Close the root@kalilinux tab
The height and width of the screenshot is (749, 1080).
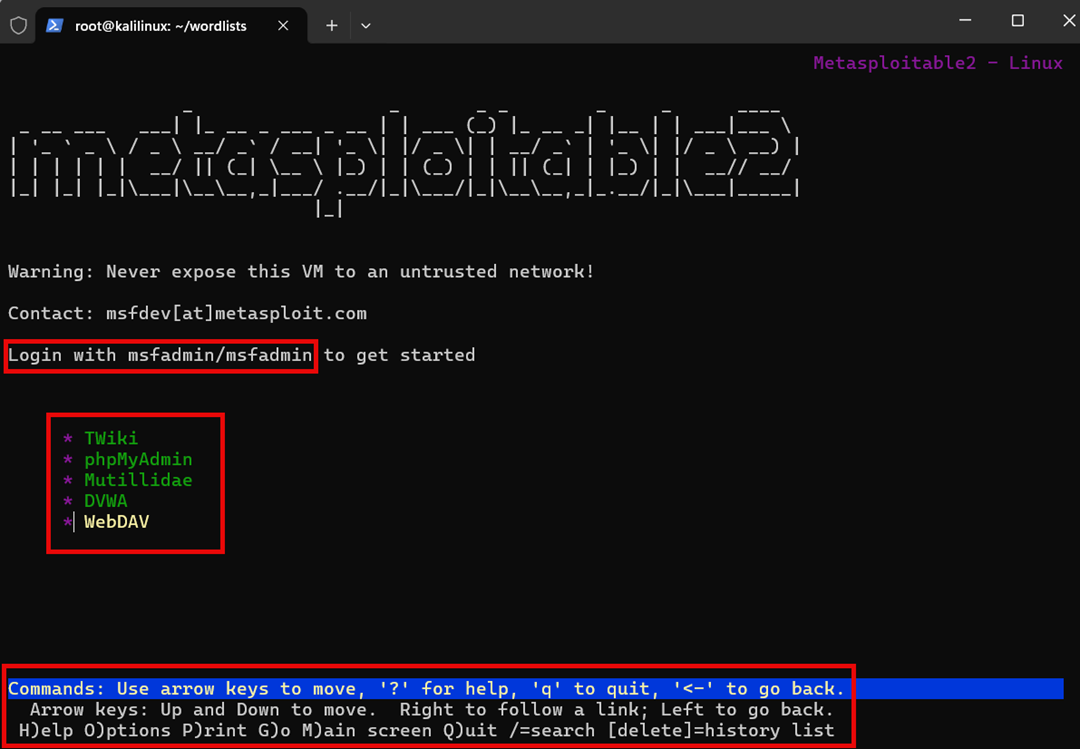[283, 25]
